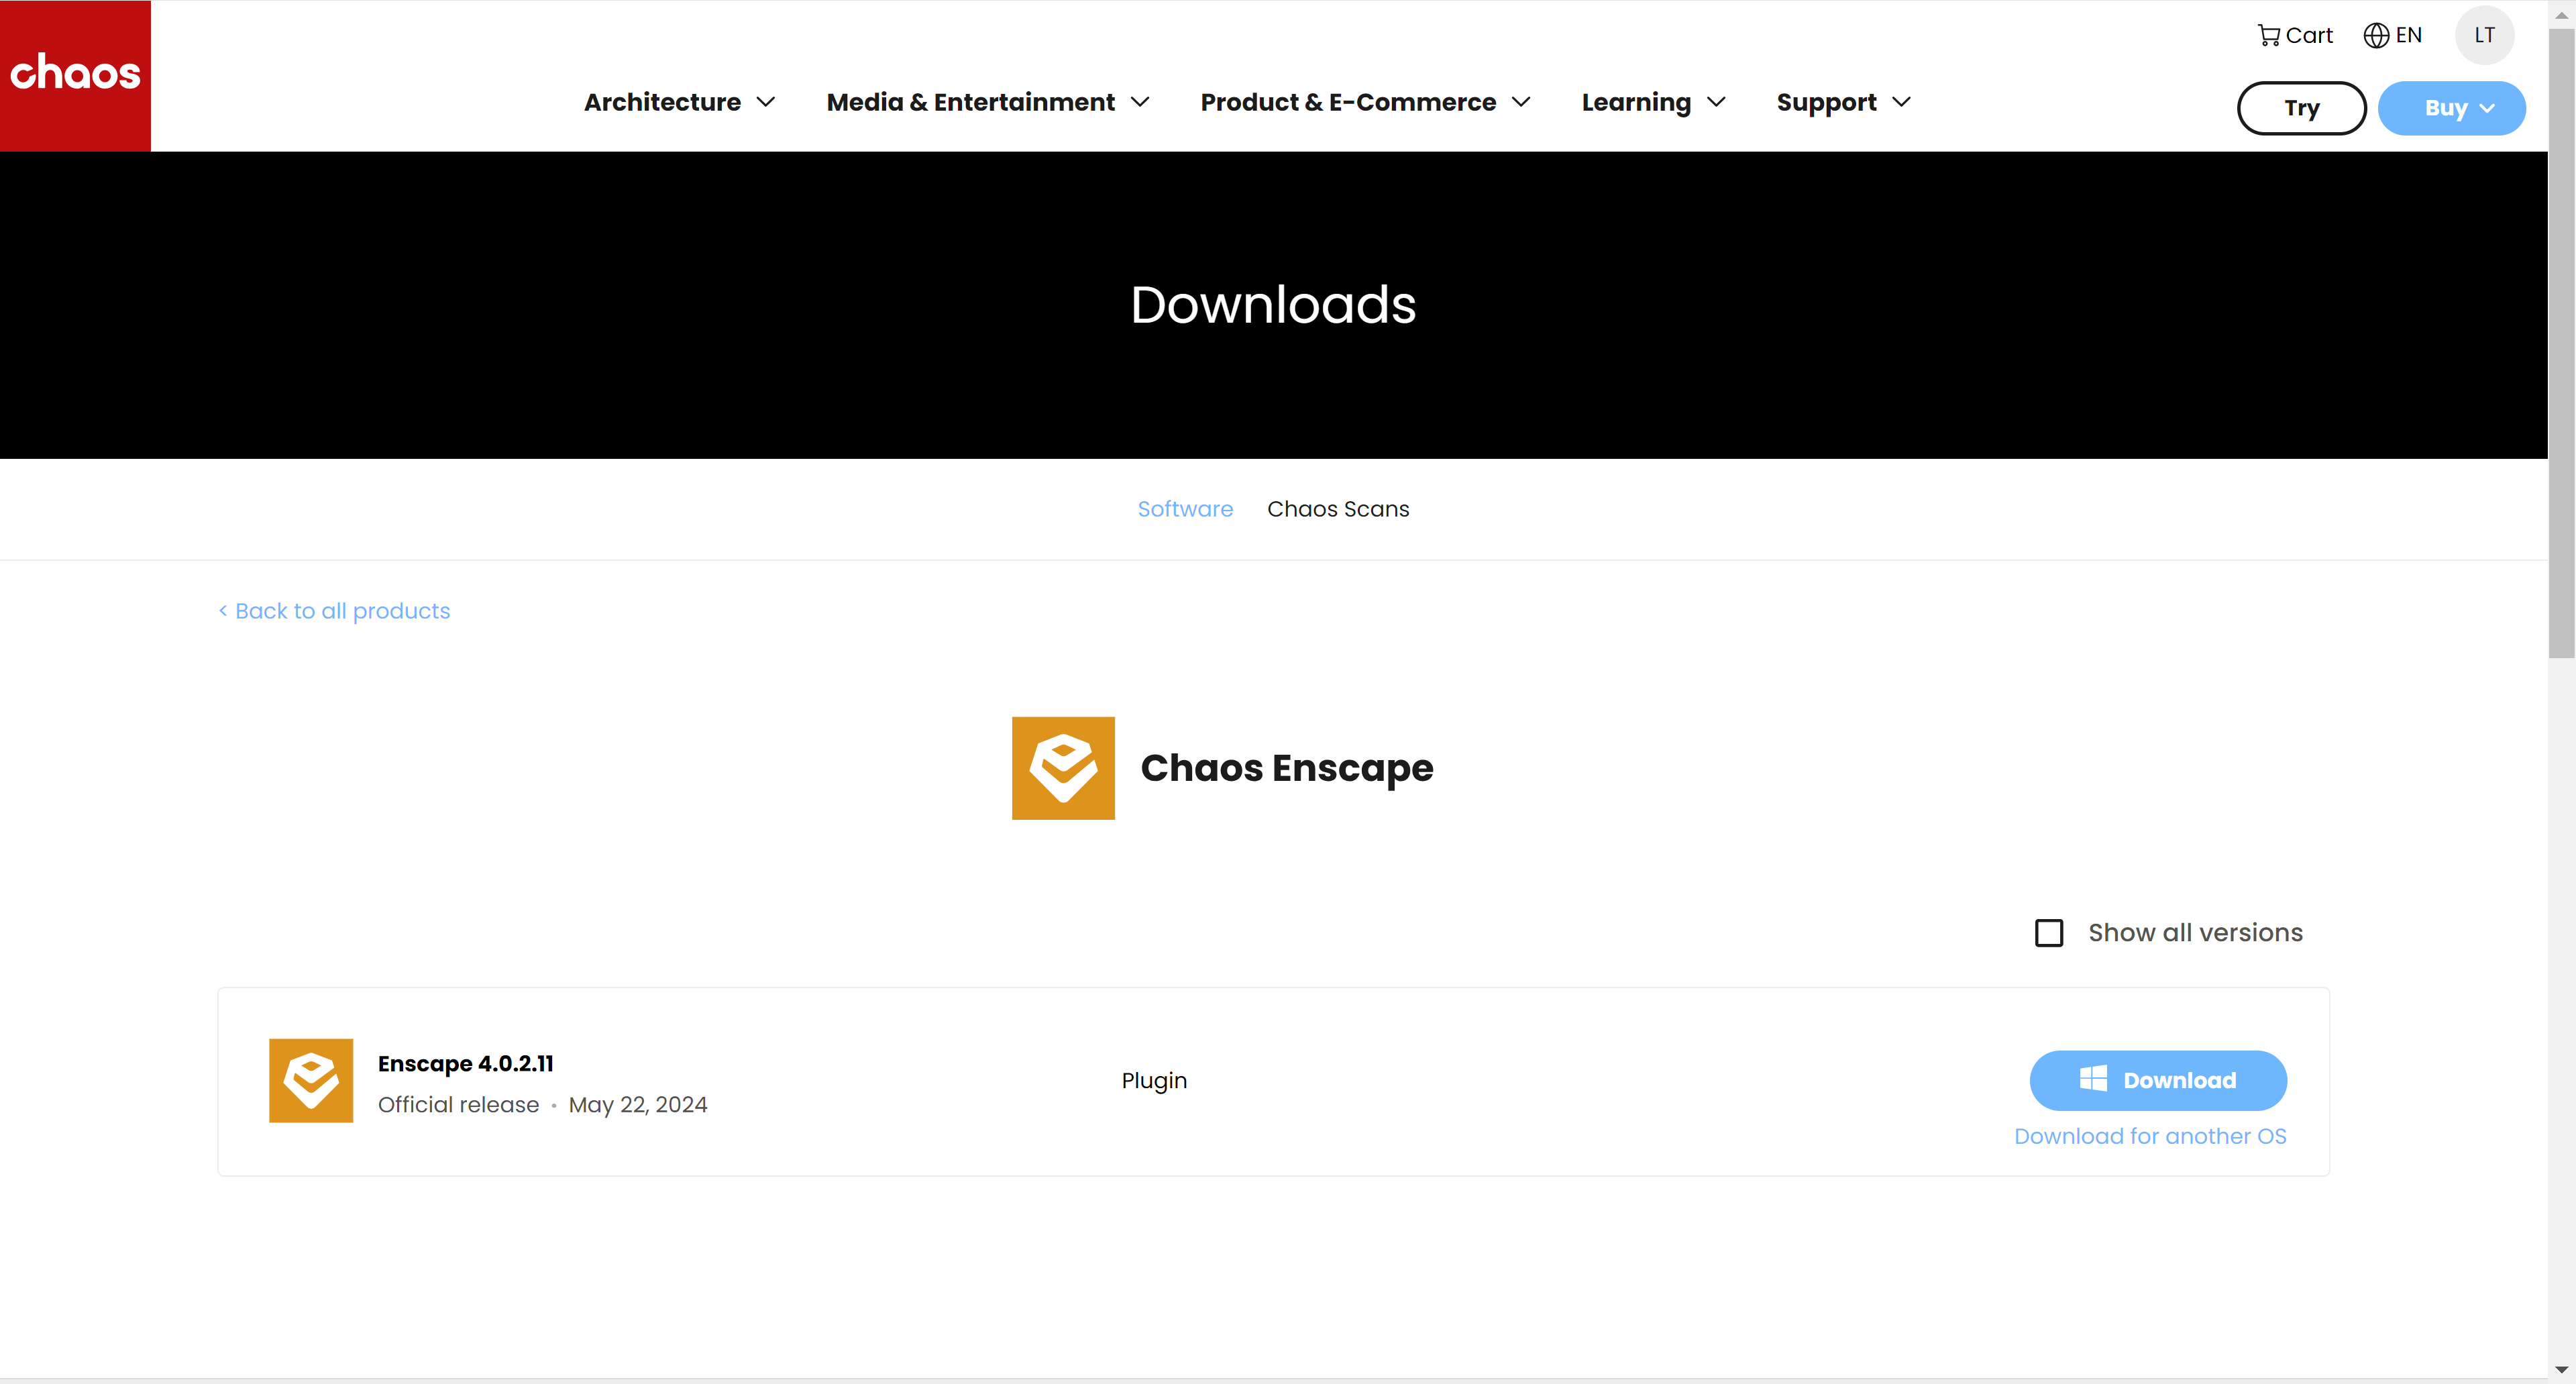
Task: Download Enscape 4.0.2.11 for Windows
Action: click(2158, 1080)
